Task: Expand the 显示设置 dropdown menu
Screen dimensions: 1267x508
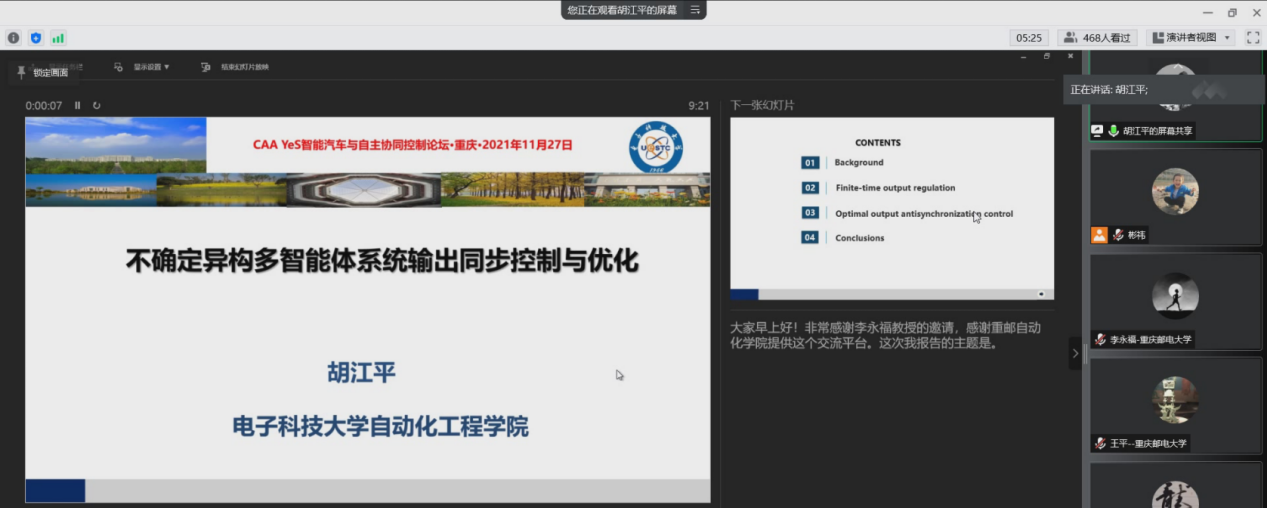Action: [x=144, y=67]
